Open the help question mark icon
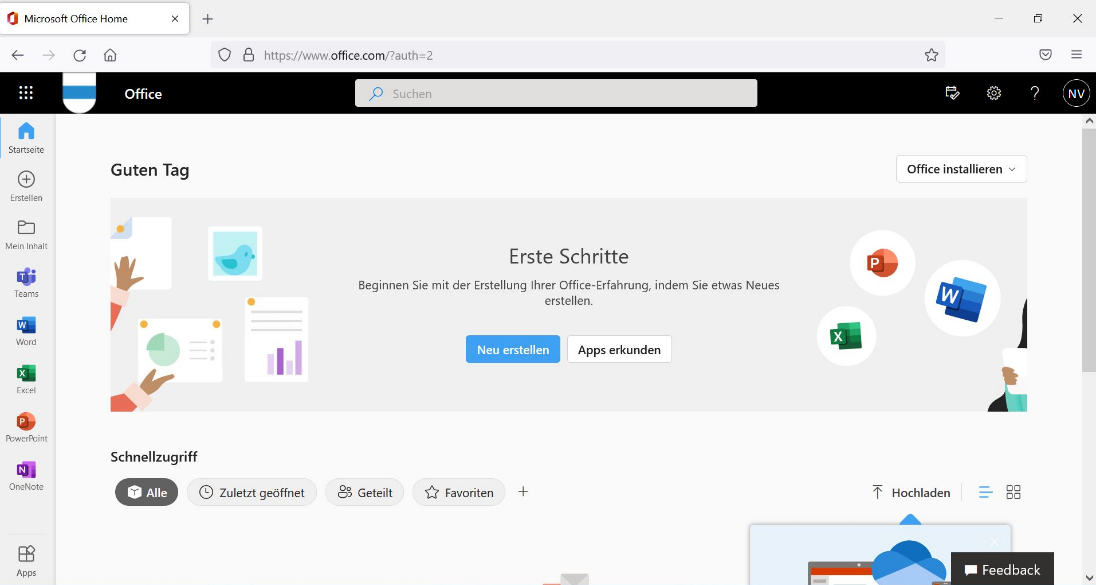Viewport: 1096px width, 585px height. click(x=1035, y=93)
